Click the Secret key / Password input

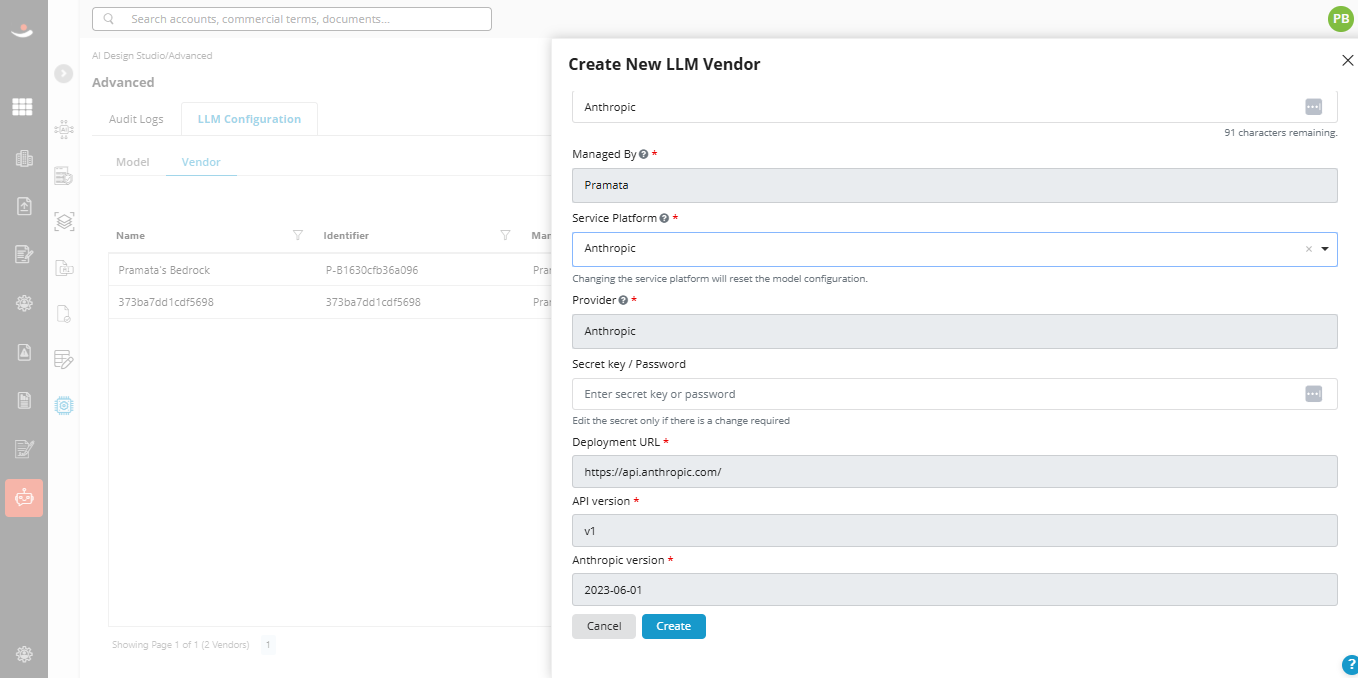954,394
